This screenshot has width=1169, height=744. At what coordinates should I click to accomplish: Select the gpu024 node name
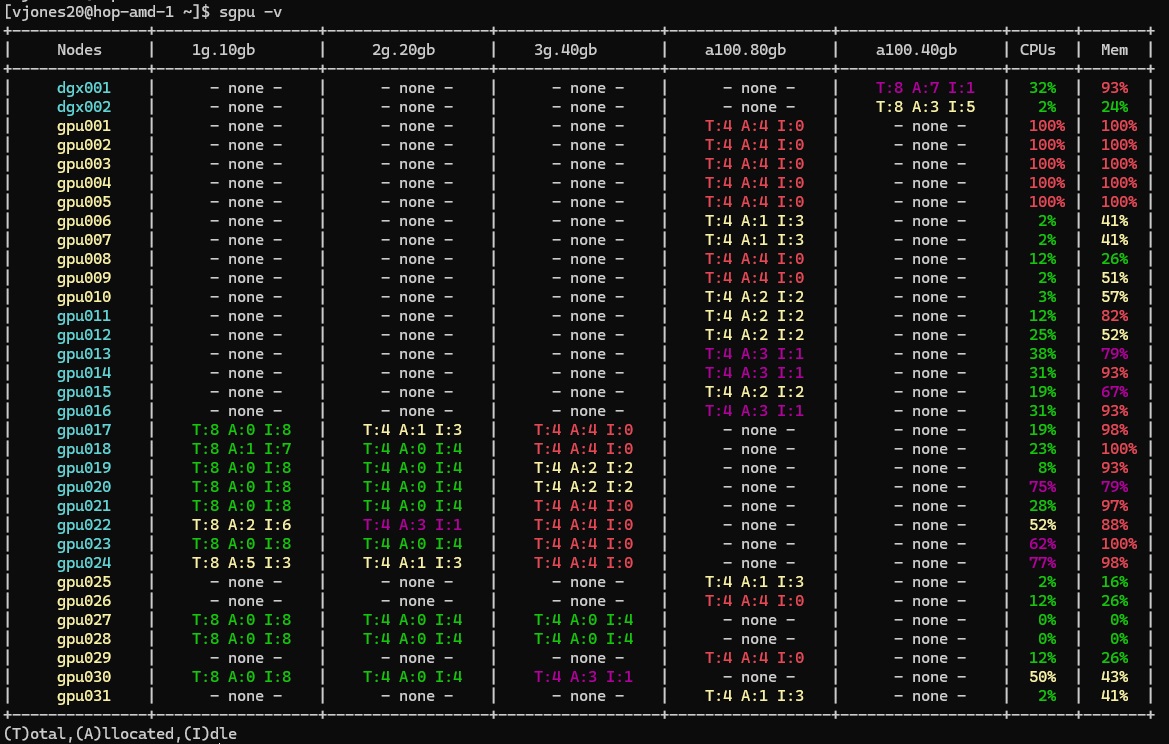pos(84,564)
